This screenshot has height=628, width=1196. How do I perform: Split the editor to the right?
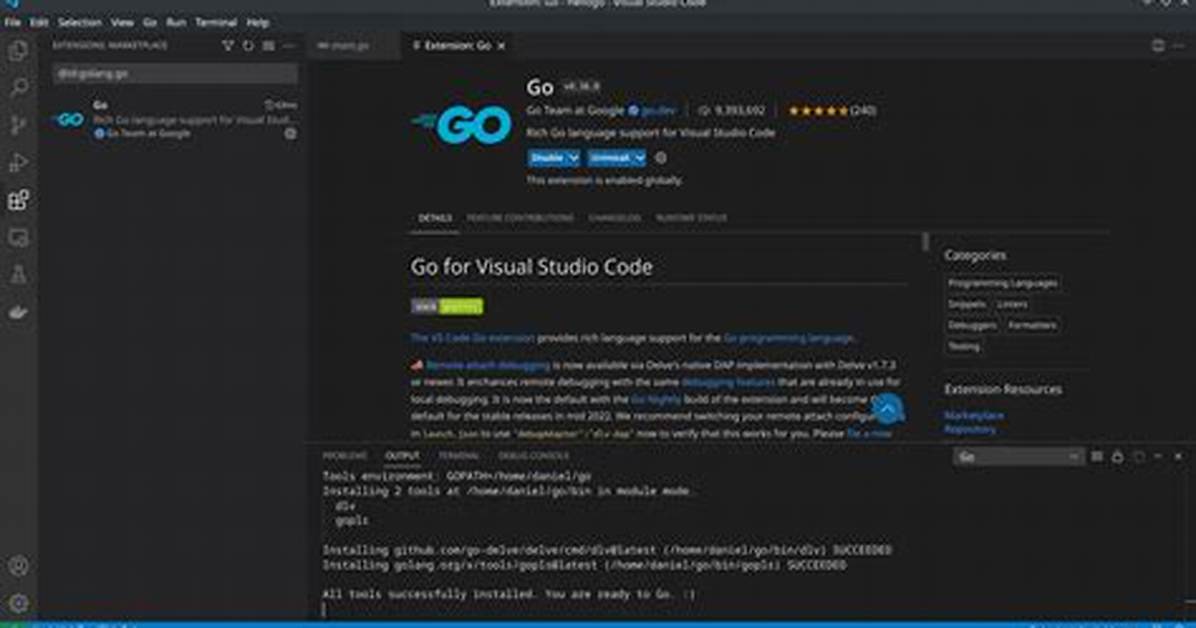click(x=1158, y=46)
